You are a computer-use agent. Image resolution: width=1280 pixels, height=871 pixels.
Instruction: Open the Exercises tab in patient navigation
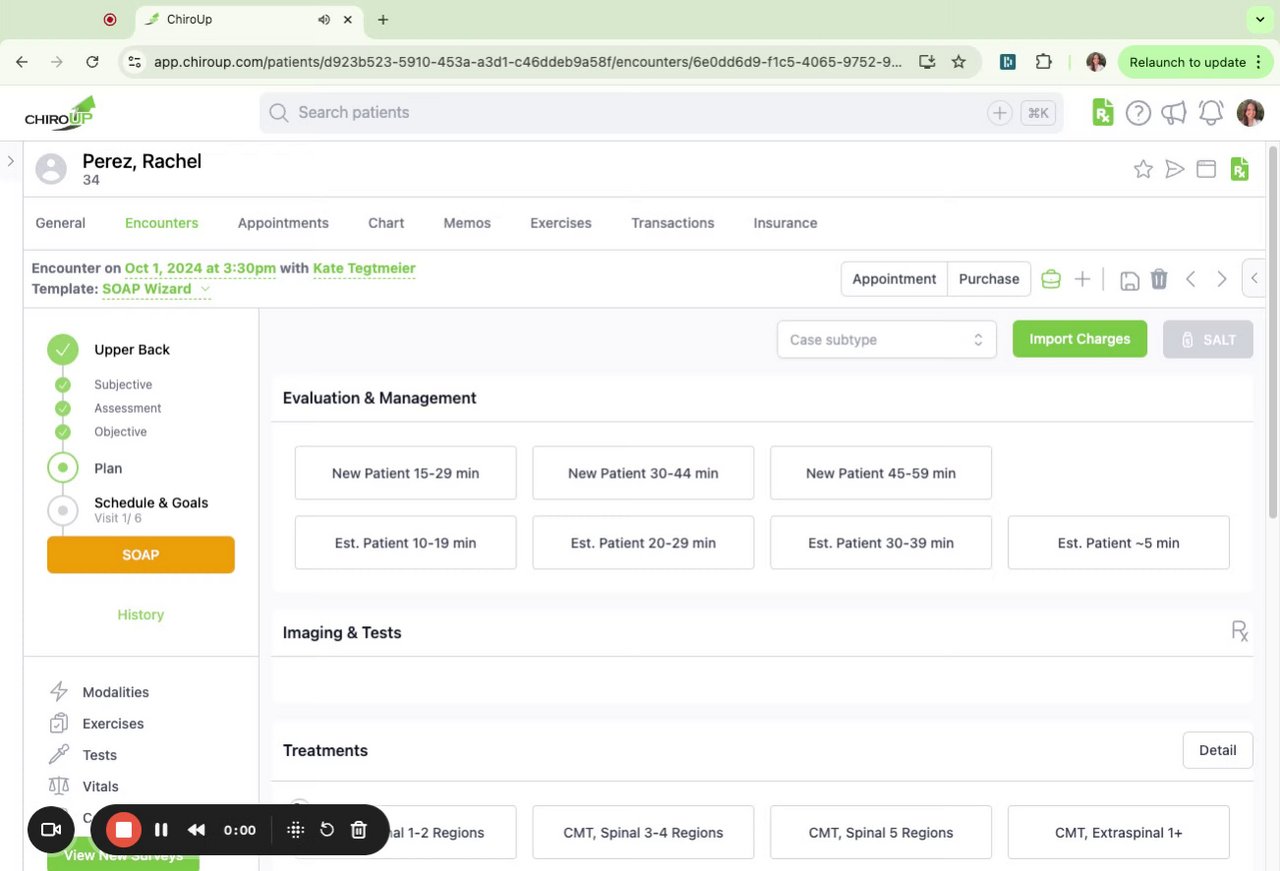point(561,223)
